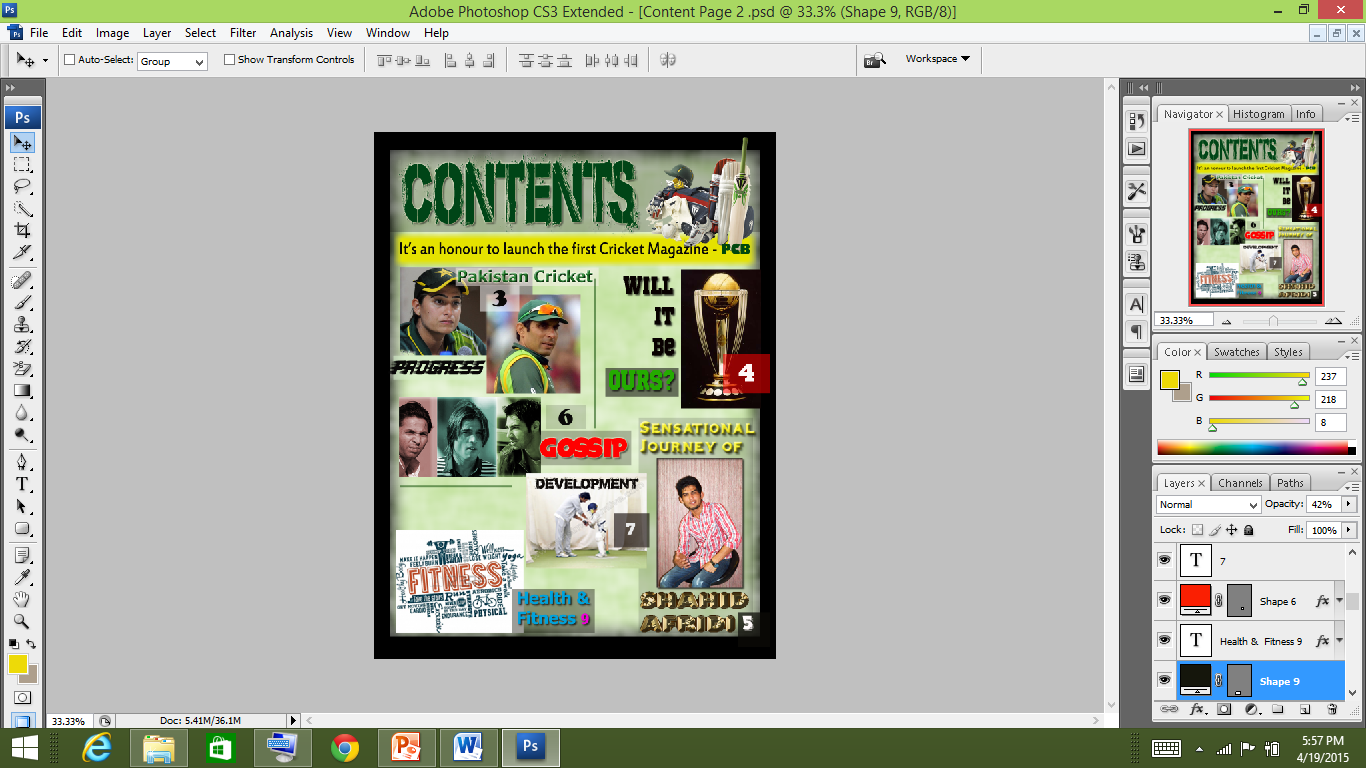Switch to the Histogram tab

point(1258,114)
